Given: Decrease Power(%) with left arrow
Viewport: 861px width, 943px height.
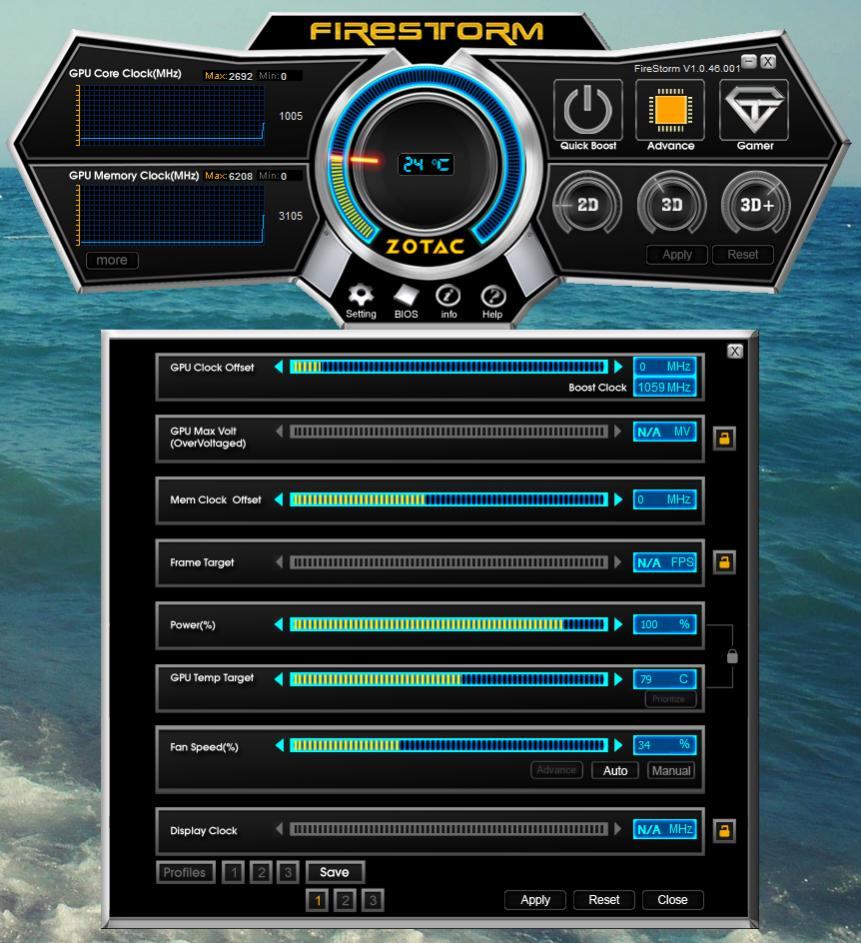Looking at the screenshot, I should [278, 624].
